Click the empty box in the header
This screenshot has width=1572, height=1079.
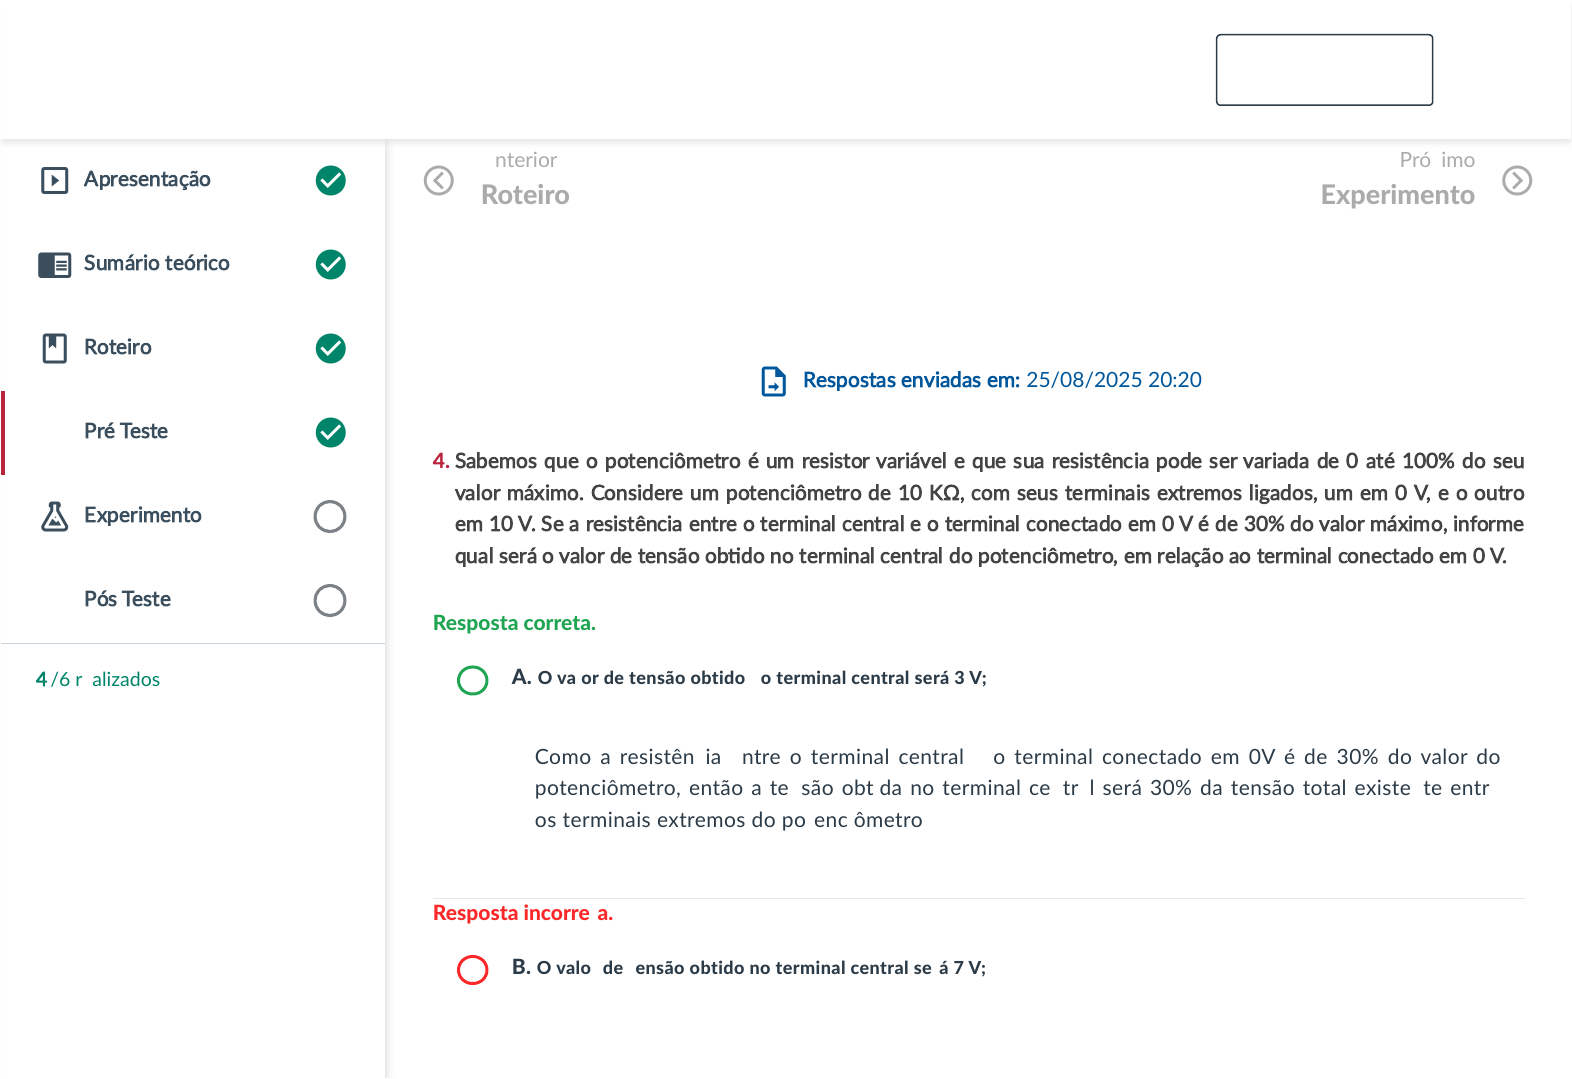coord(1324,70)
